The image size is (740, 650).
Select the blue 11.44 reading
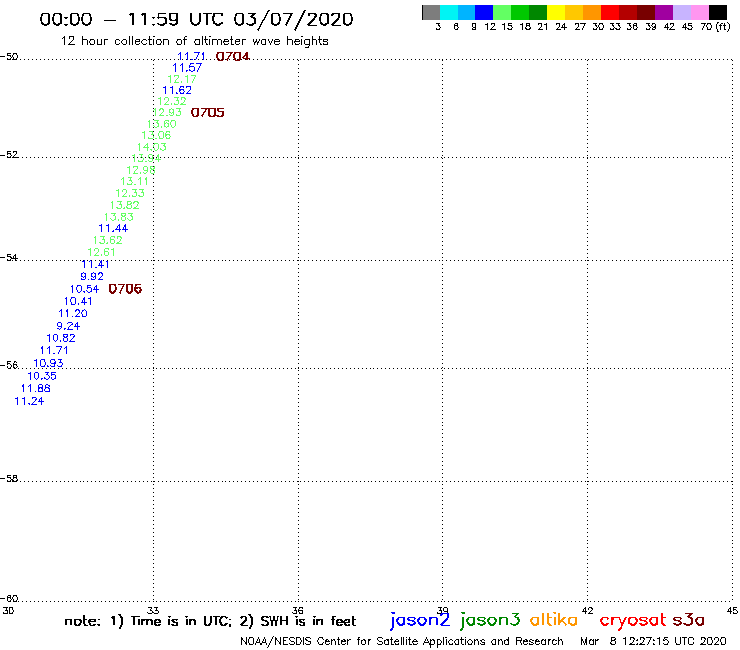tap(113, 228)
